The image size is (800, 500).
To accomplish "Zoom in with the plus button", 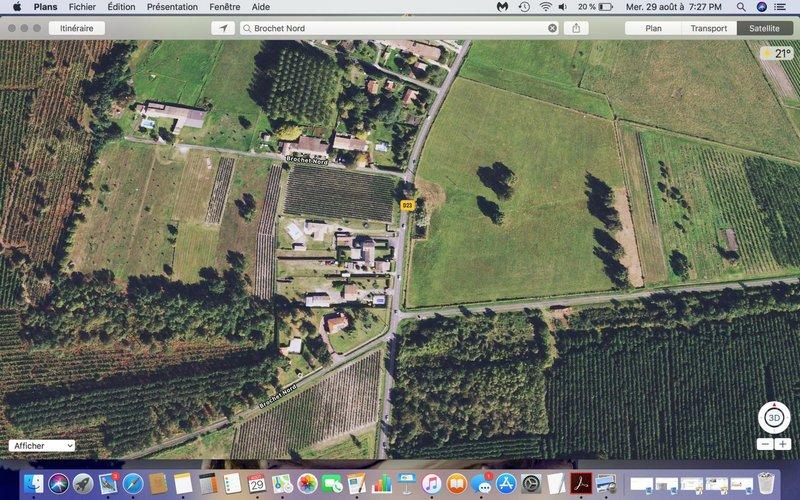I will 783,444.
